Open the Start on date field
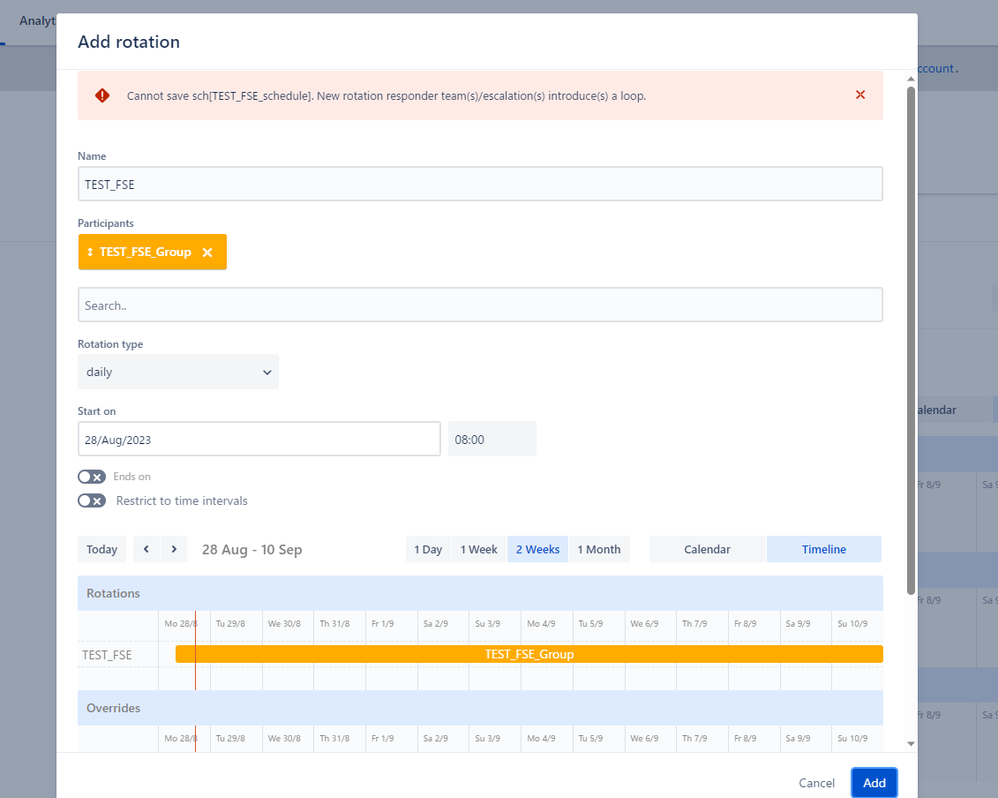The width and height of the screenshot is (998, 798). coord(259,439)
